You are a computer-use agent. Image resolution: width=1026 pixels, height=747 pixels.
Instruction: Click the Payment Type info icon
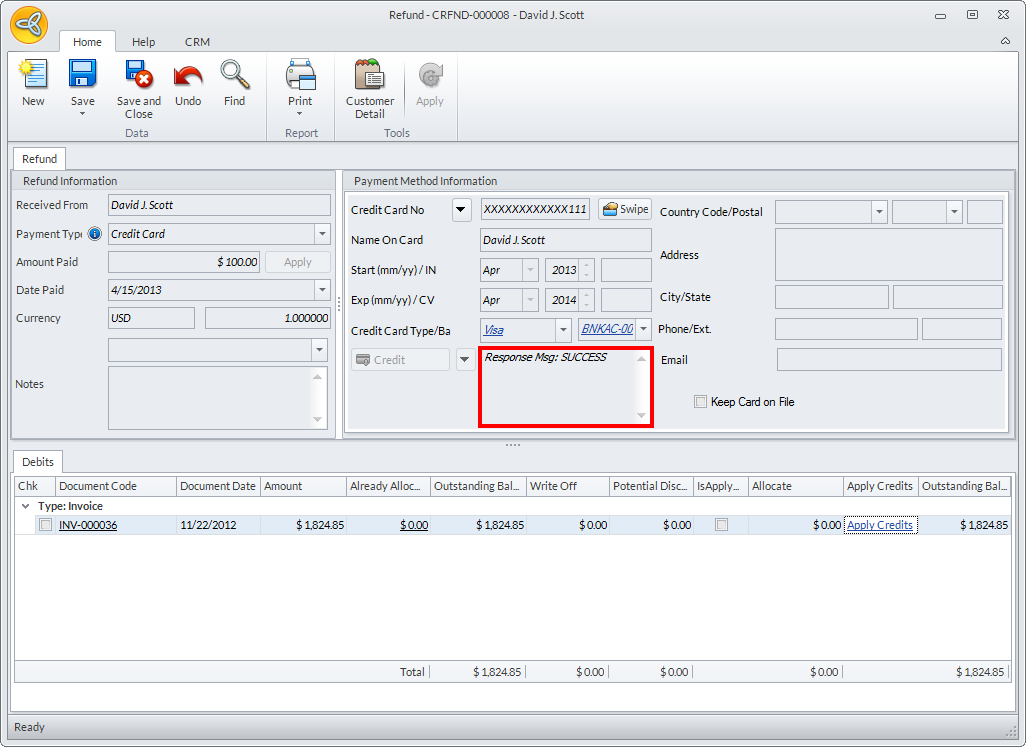[95, 234]
